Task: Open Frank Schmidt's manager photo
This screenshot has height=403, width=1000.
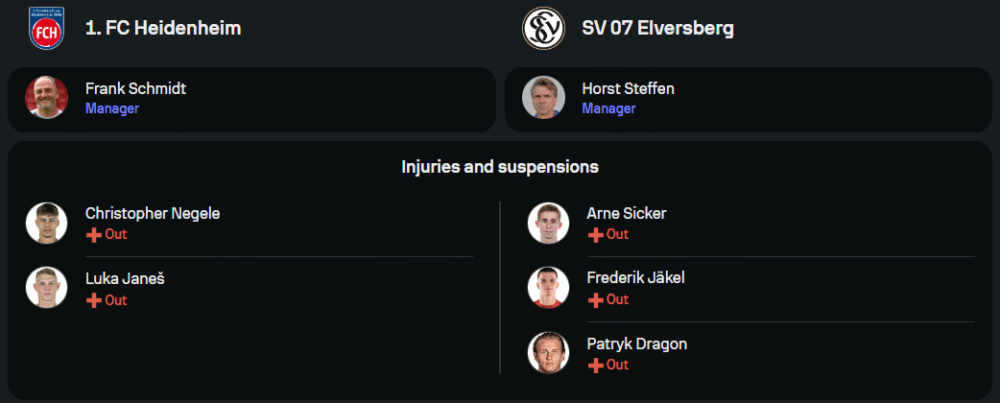Action: pyautogui.click(x=46, y=97)
